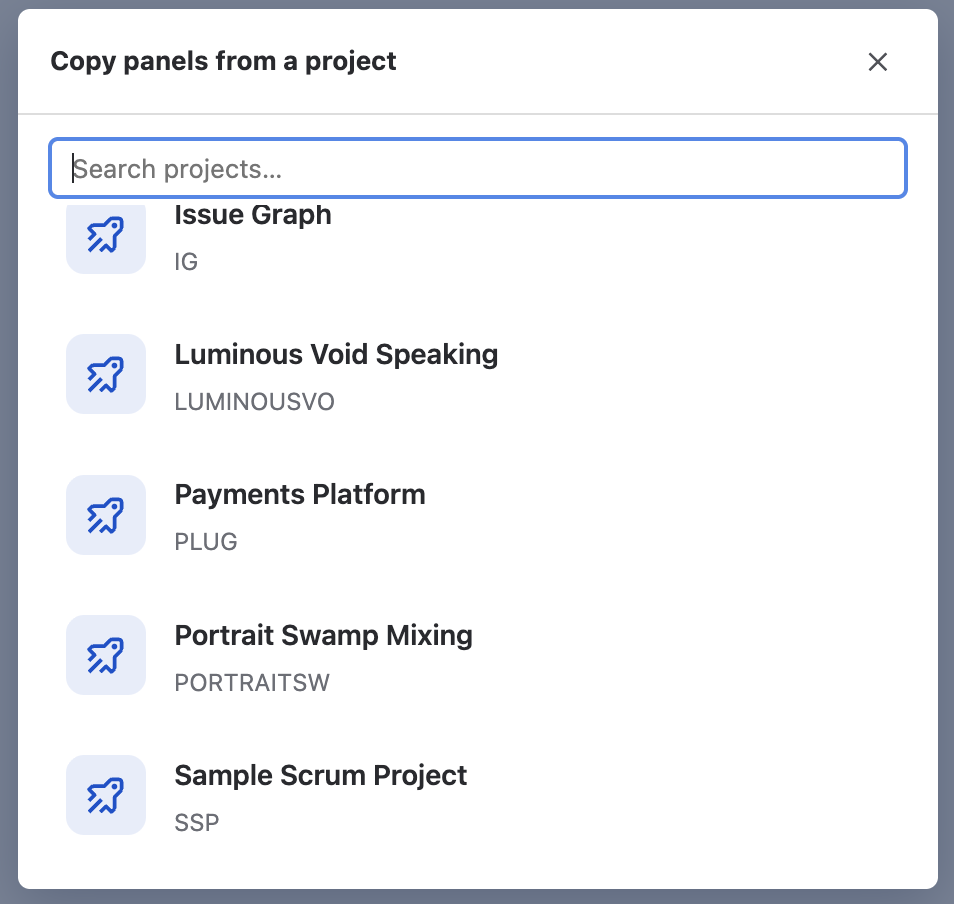
Task: Click the Luminous Void Speaking rocket icon
Action: click(106, 374)
